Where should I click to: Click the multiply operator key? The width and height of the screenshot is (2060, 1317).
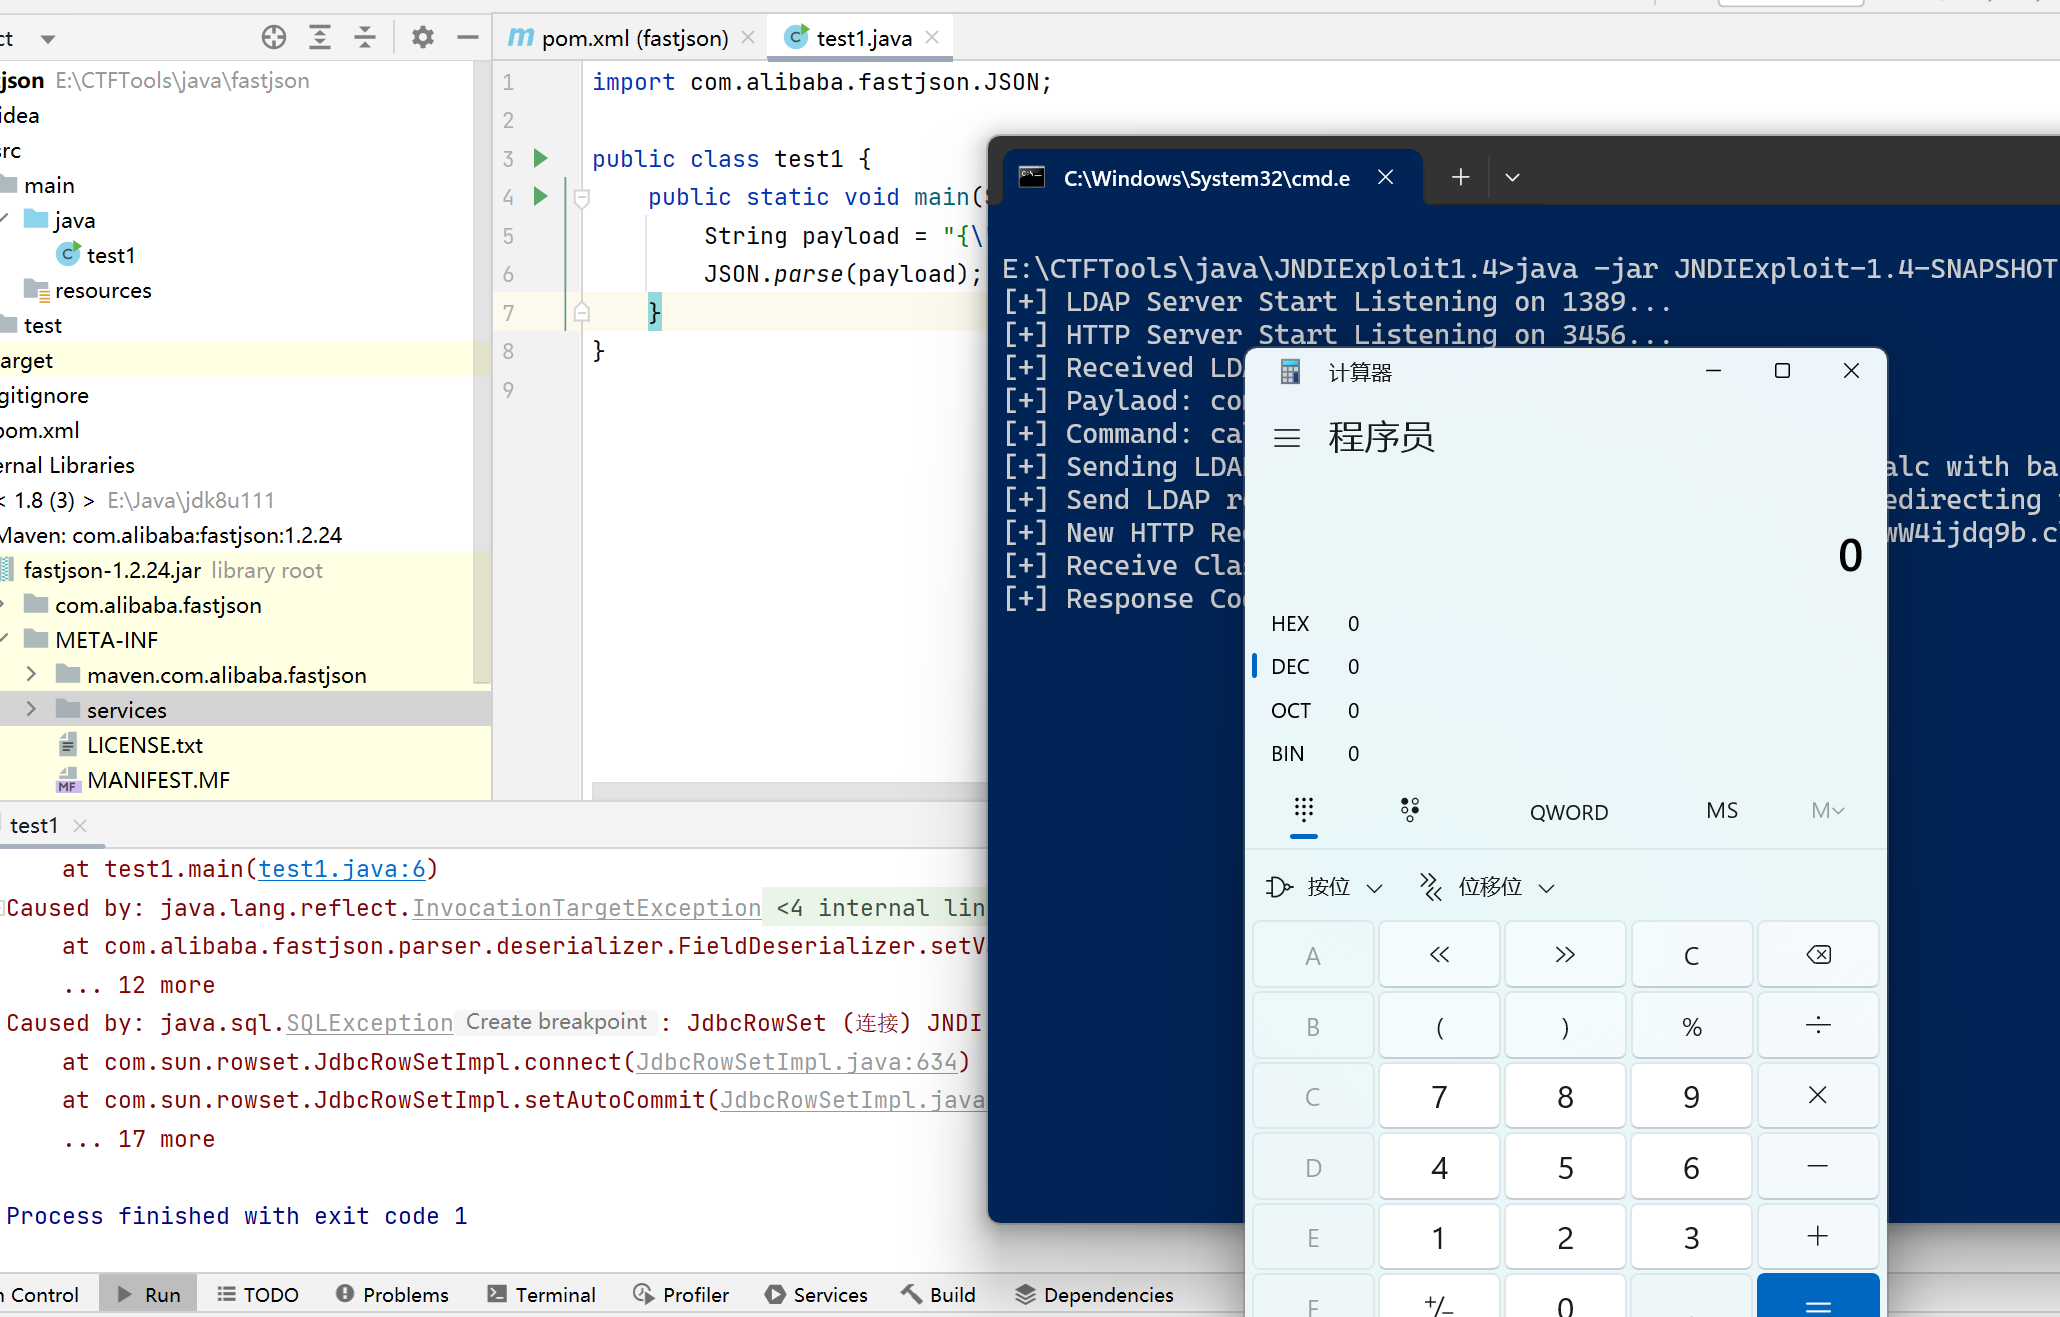[x=1818, y=1096]
